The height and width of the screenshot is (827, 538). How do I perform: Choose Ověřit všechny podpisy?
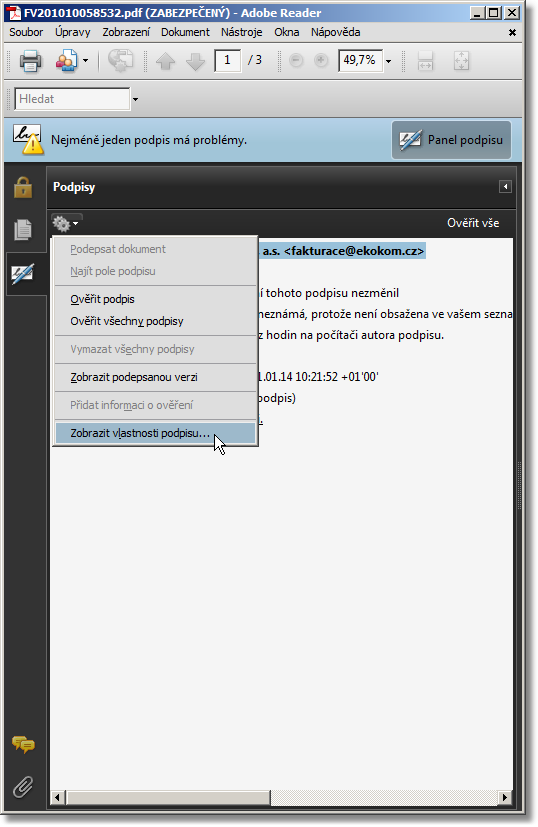tap(155, 321)
